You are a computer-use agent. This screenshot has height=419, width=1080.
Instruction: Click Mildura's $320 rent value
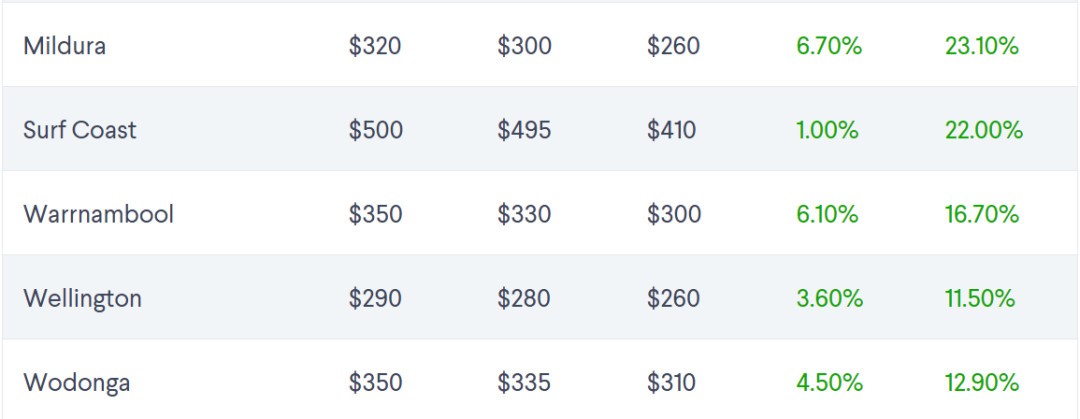point(375,46)
